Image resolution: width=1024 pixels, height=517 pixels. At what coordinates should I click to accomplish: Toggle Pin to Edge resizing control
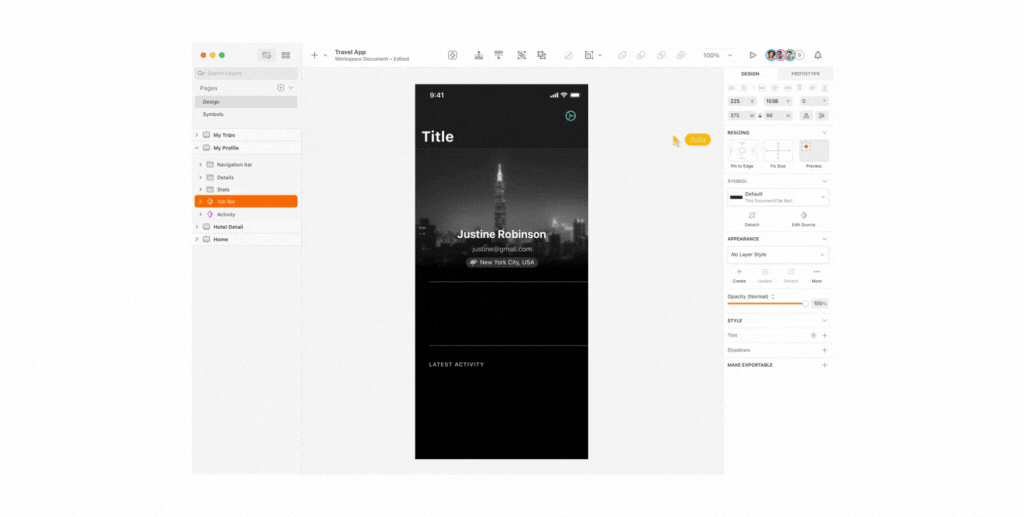click(x=742, y=151)
